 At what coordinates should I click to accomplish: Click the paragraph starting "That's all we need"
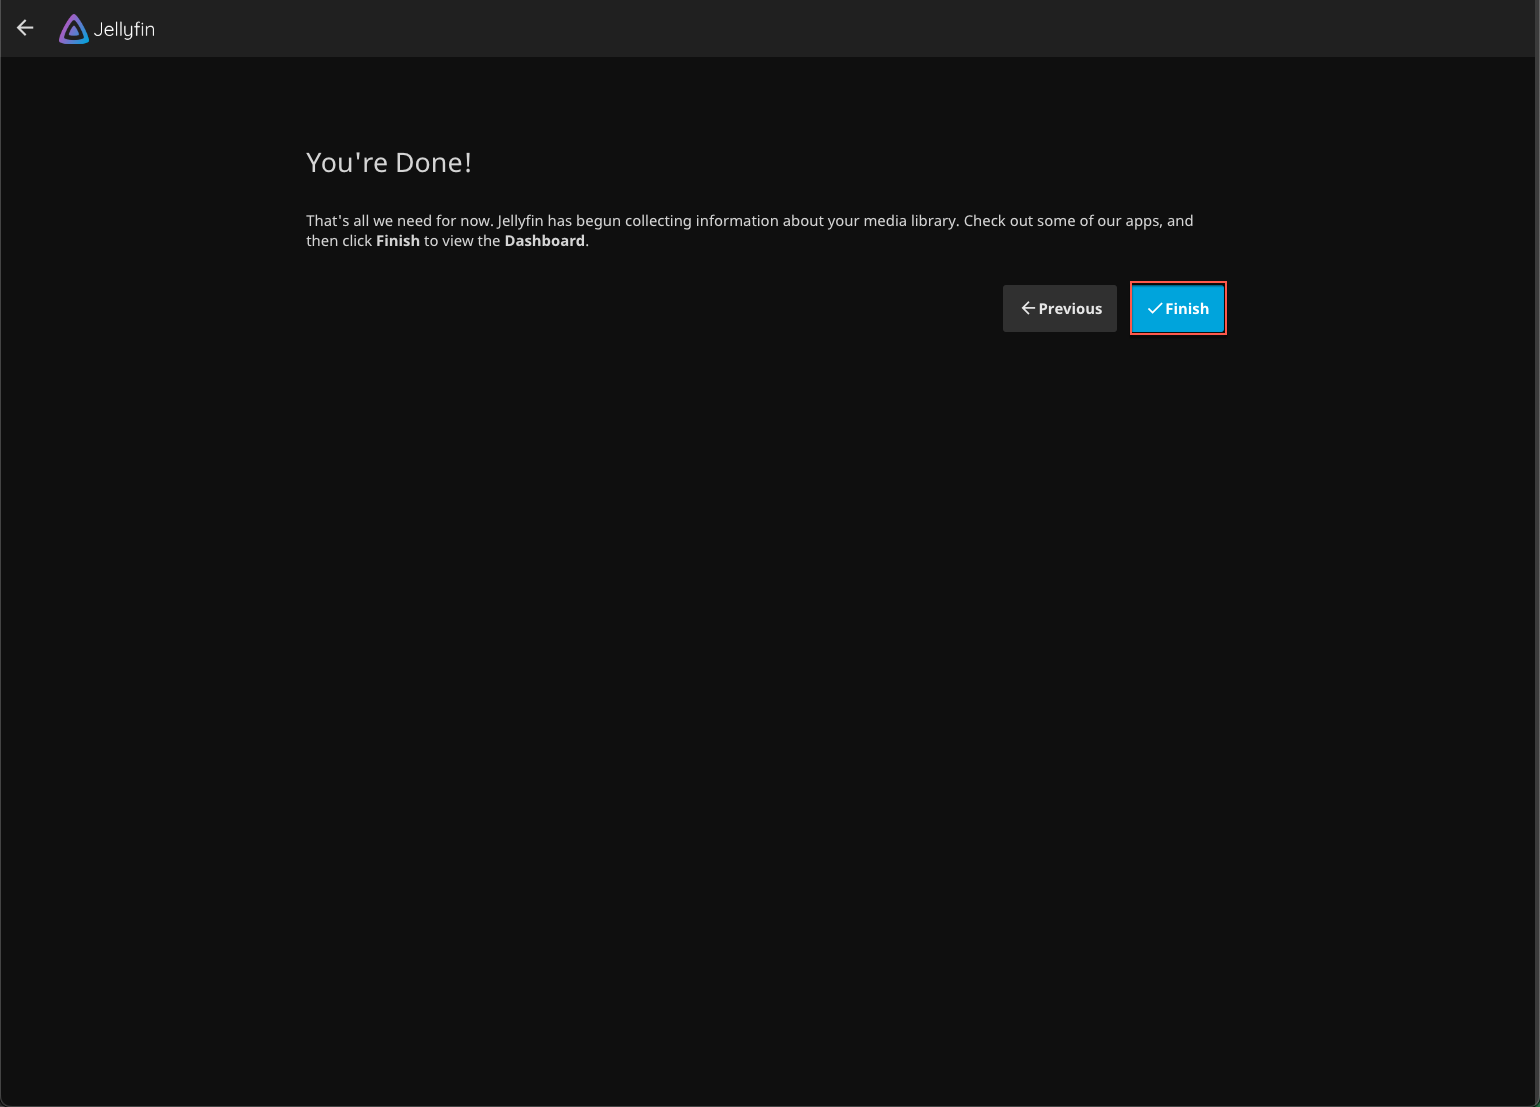pyautogui.click(x=750, y=231)
